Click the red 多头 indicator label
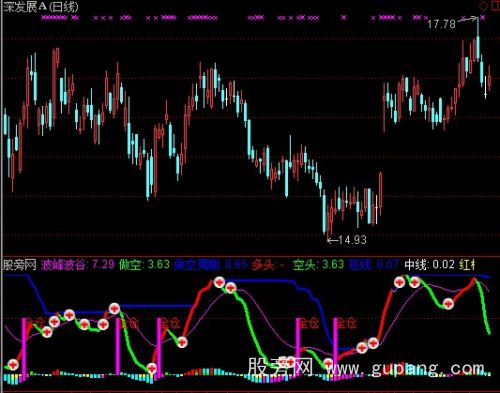 pyautogui.click(x=267, y=265)
